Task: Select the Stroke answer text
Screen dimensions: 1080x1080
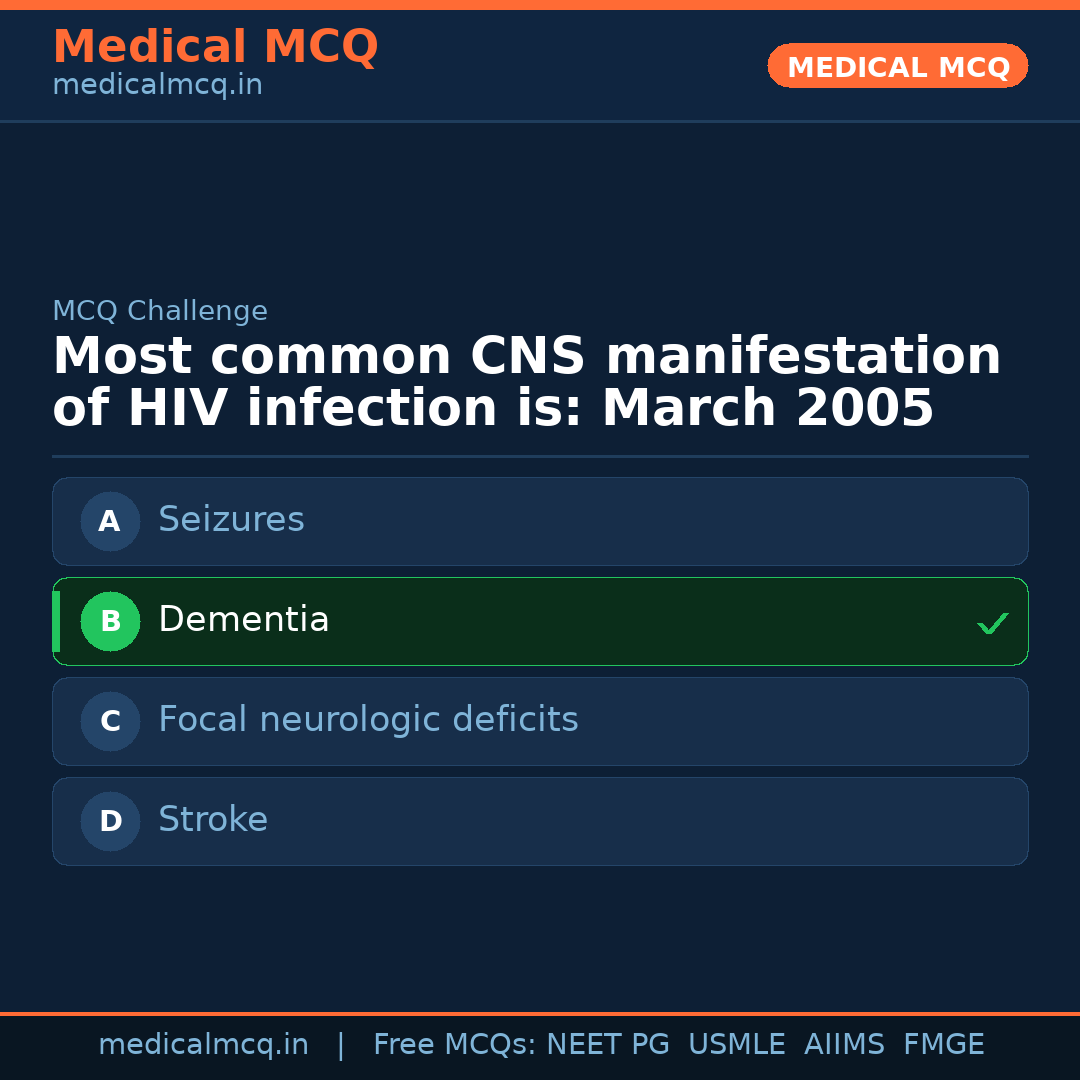Action: click(x=213, y=820)
